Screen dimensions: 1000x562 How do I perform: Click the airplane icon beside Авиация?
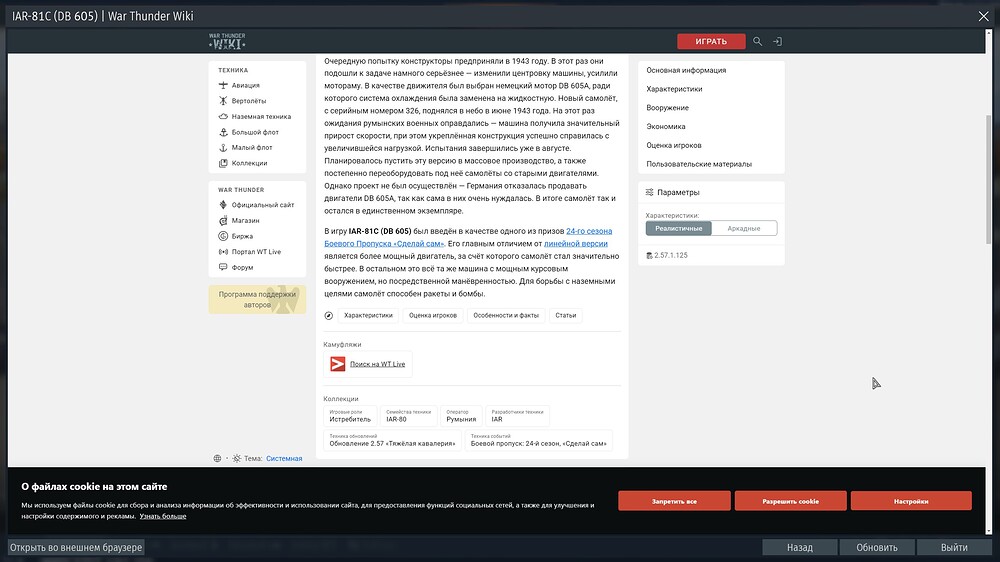click(223, 85)
